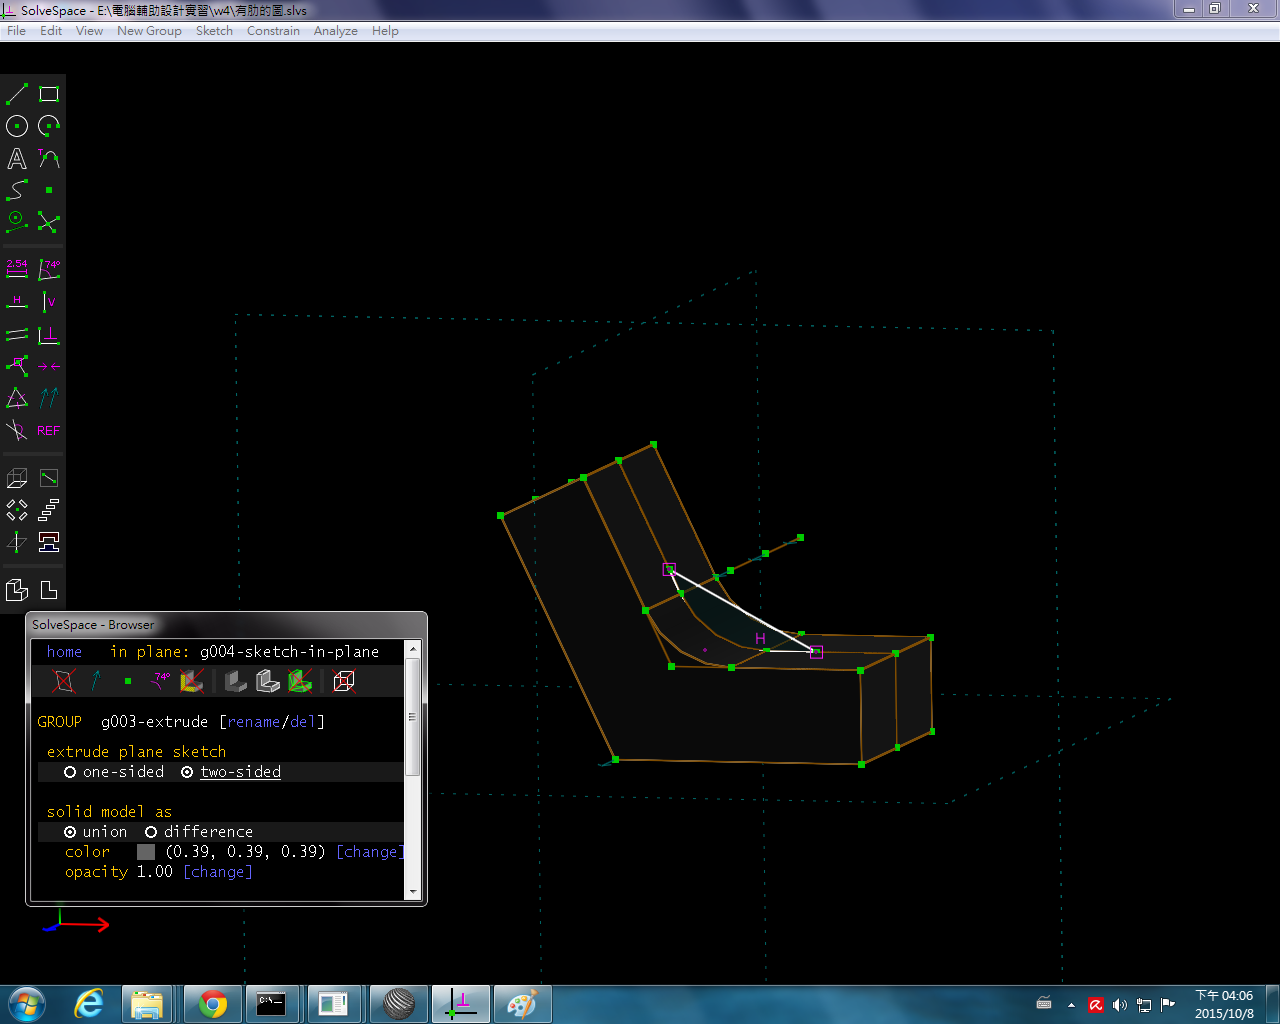1280x1024 pixels.
Task: Click Browser scrollbar up arrow
Action: [x=413, y=649]
